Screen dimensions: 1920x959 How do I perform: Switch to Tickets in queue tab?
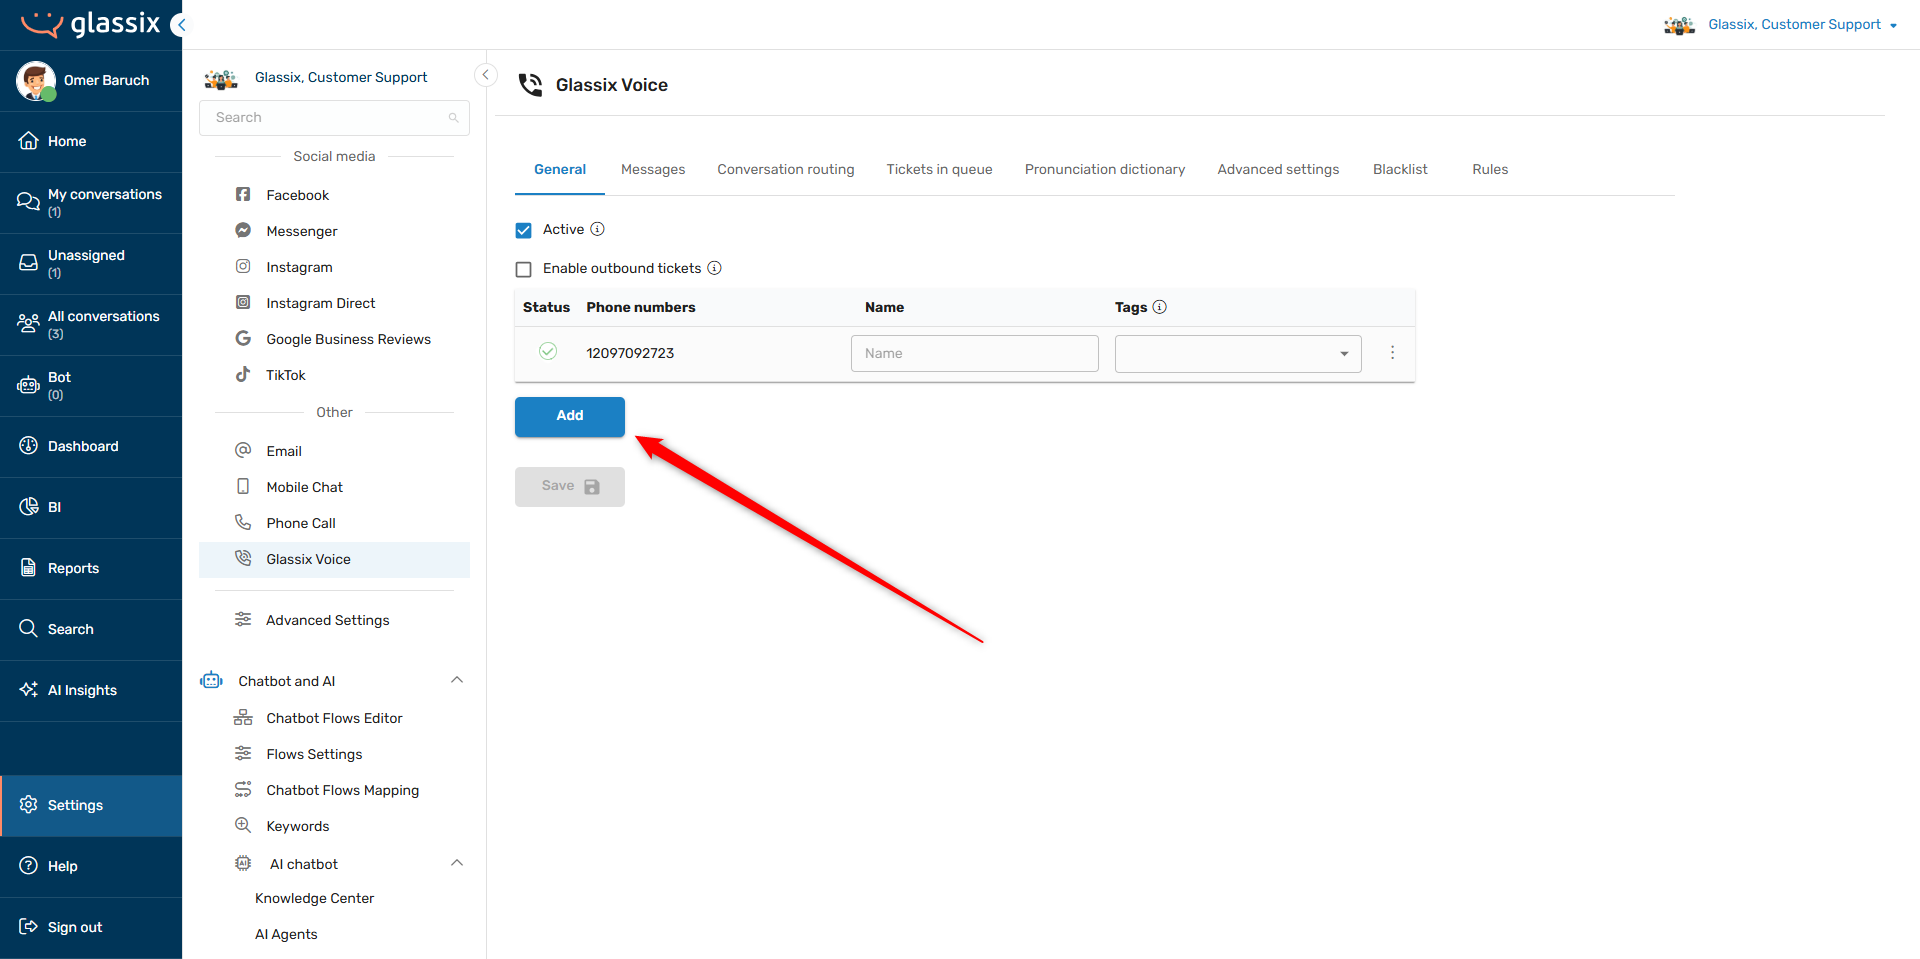[939, 169]
